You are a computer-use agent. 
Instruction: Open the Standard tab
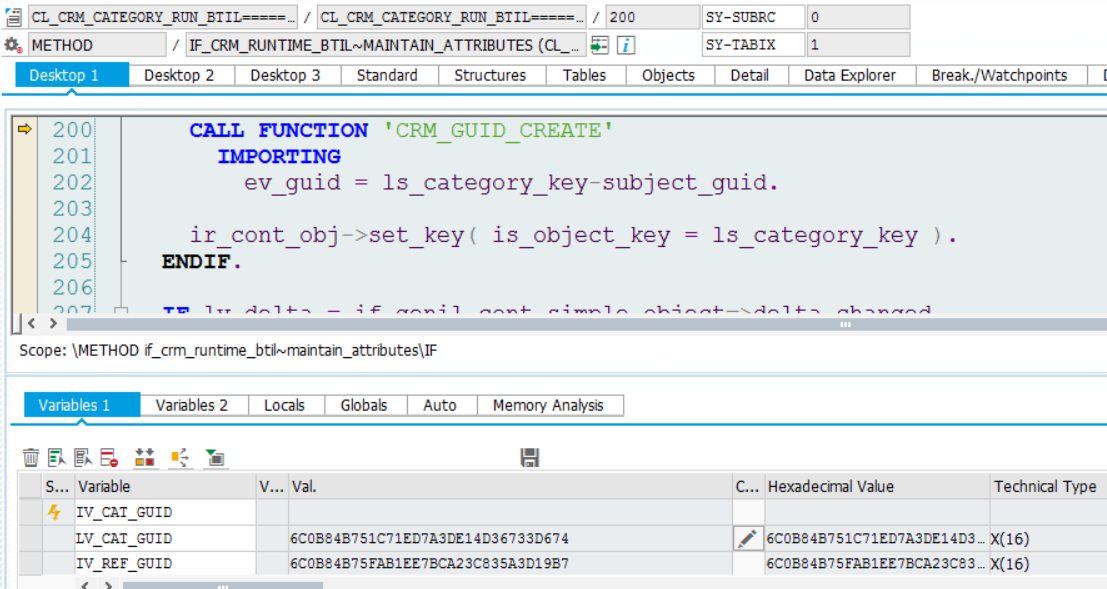(x=387, y=76)
